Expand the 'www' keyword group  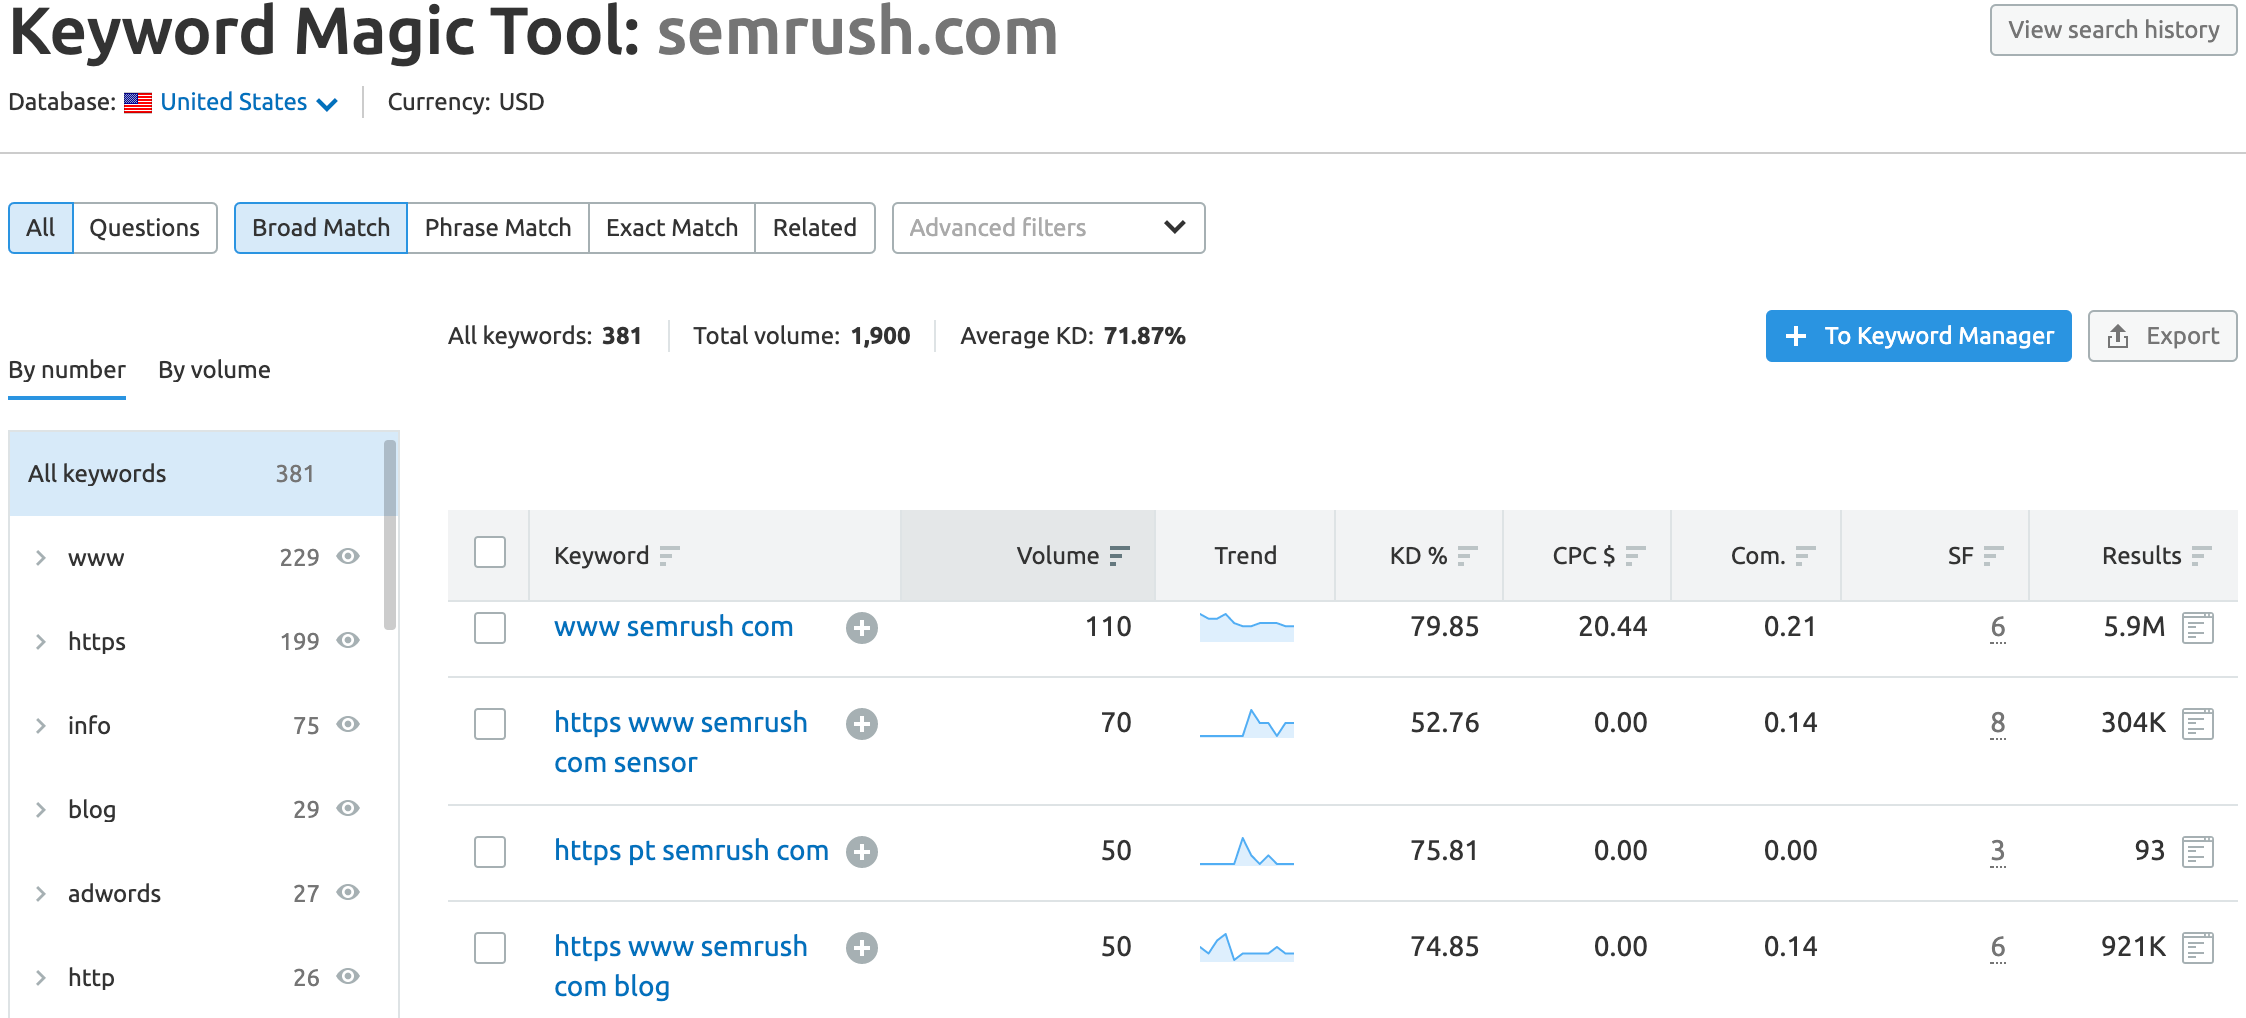[41, 558]
